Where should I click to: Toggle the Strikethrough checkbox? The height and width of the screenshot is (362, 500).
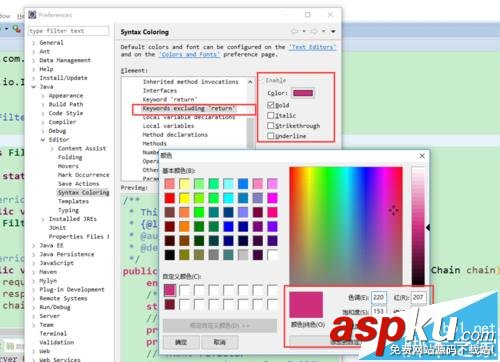click(x=271, y=126)
